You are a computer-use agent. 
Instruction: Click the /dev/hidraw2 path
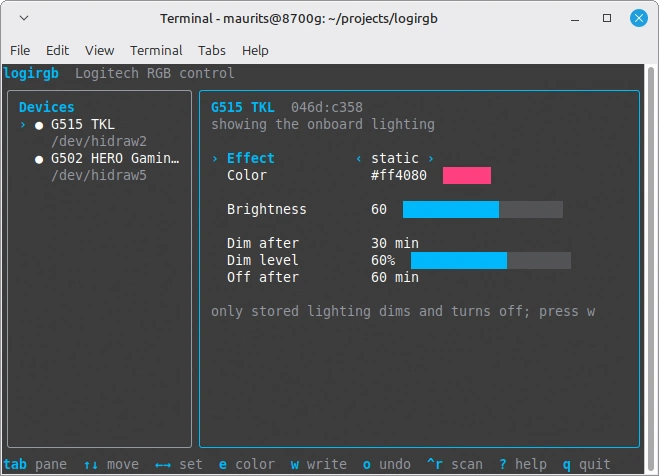(99, 142)
